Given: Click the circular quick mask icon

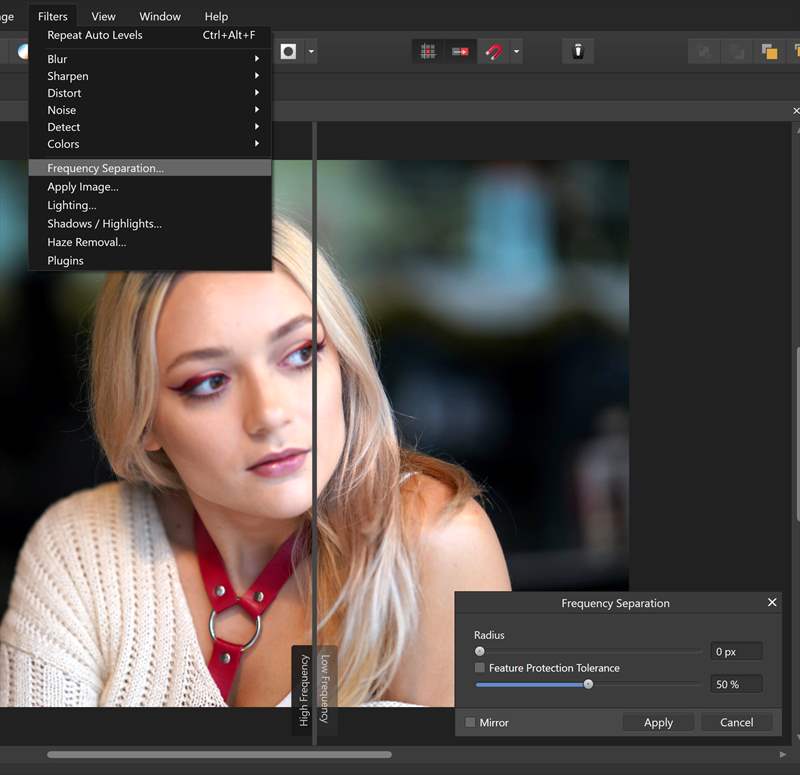Looking at the screenshot, I should pos(288,51).
